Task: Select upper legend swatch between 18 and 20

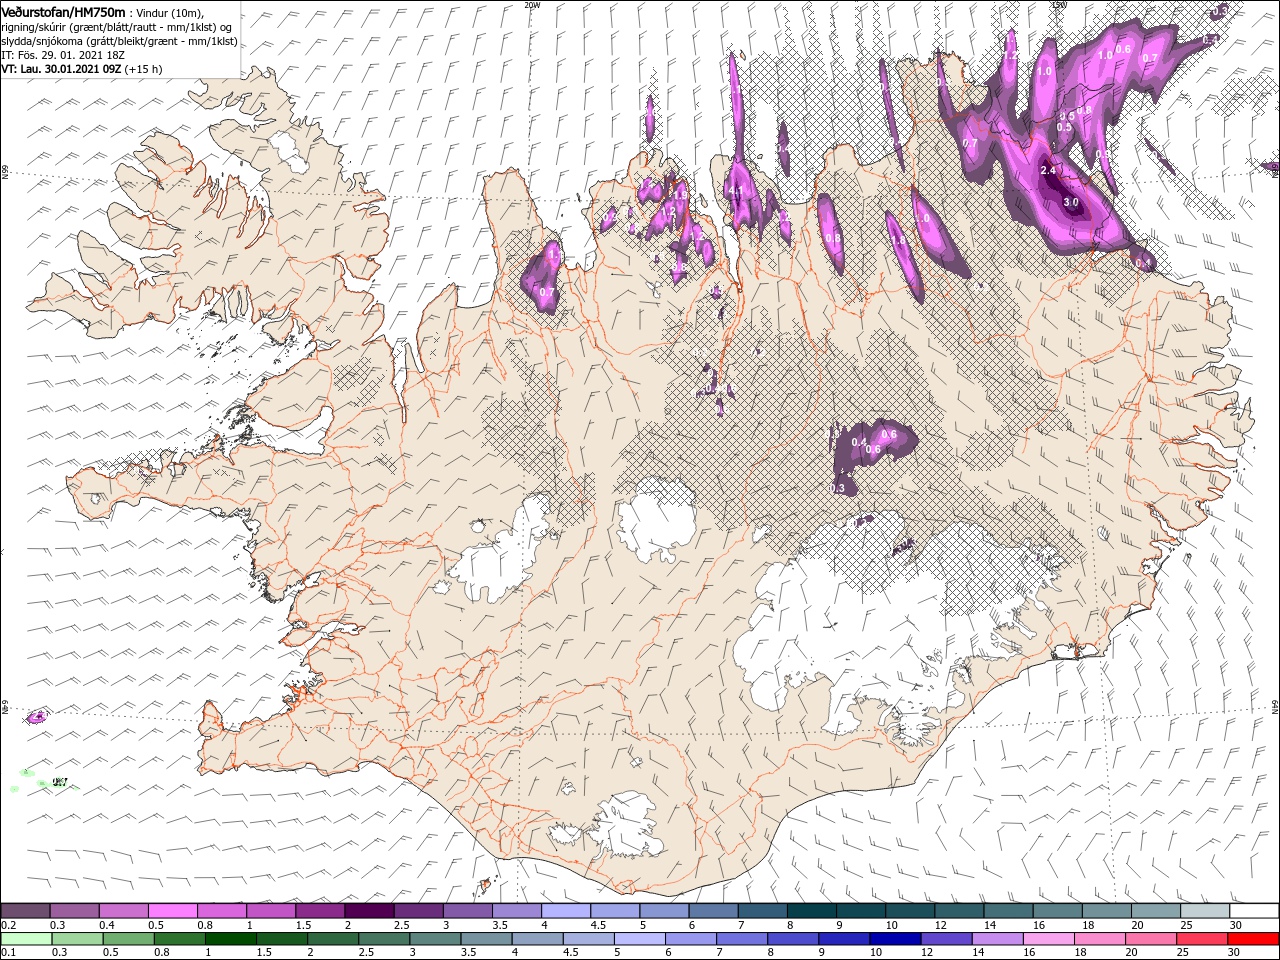Action: (x=1108, y=910)
